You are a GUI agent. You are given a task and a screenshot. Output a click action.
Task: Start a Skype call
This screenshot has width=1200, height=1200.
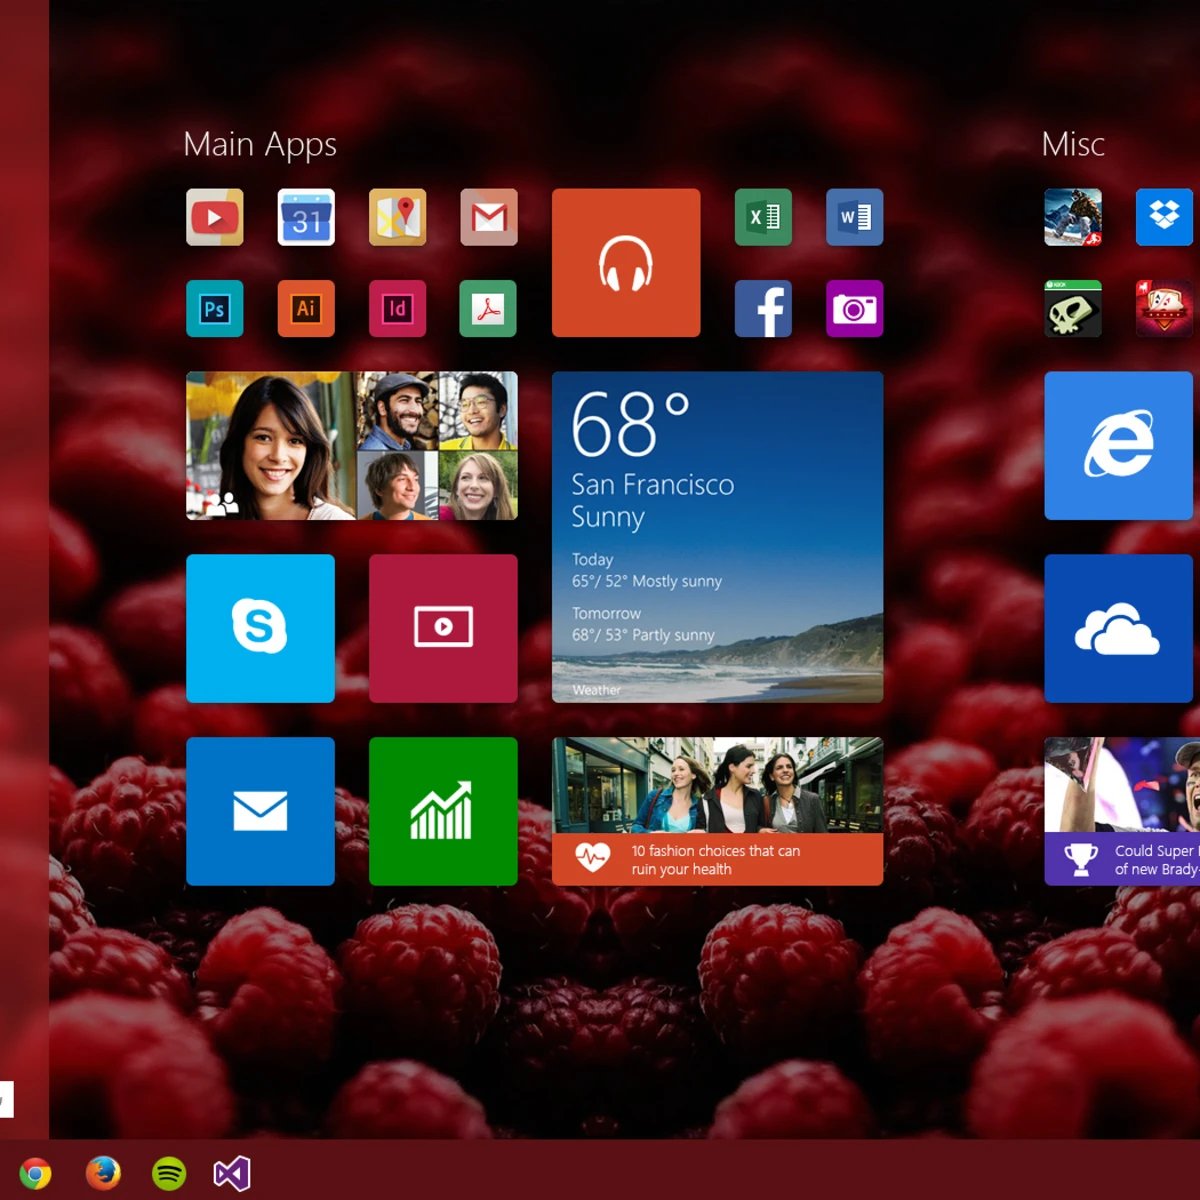260,629
